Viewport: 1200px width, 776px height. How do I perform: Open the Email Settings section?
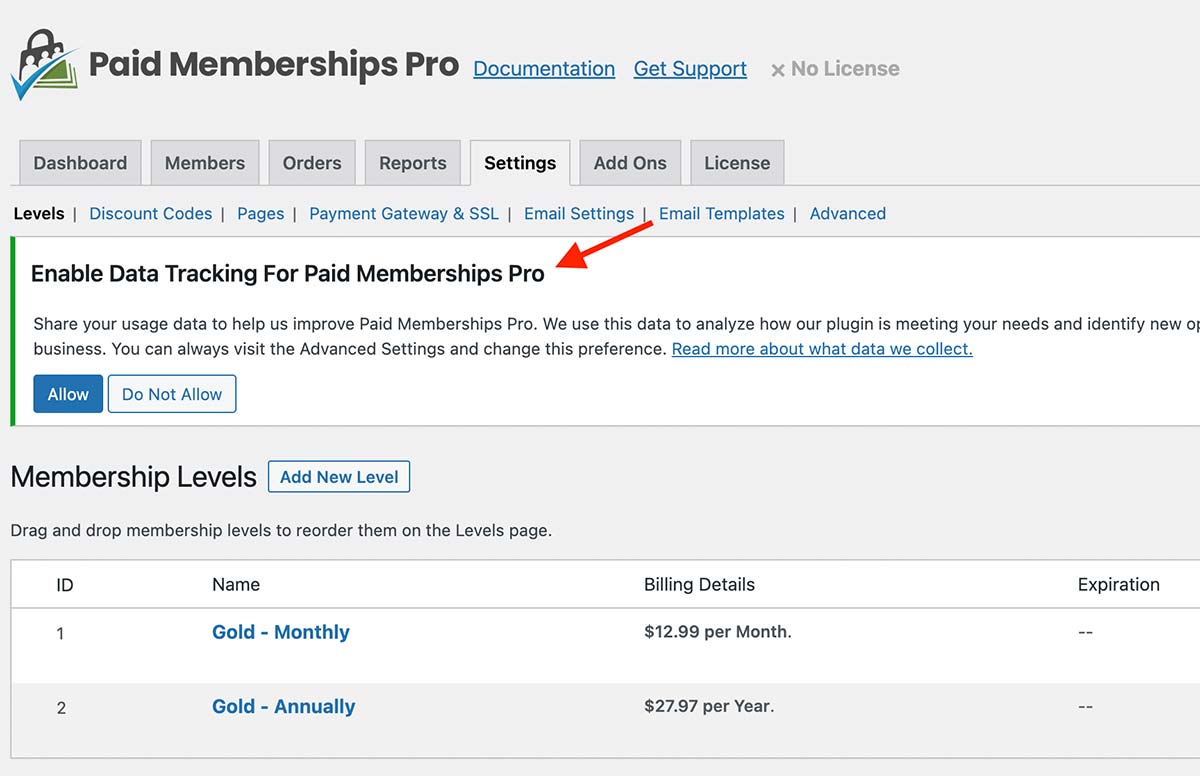point(578,213)
